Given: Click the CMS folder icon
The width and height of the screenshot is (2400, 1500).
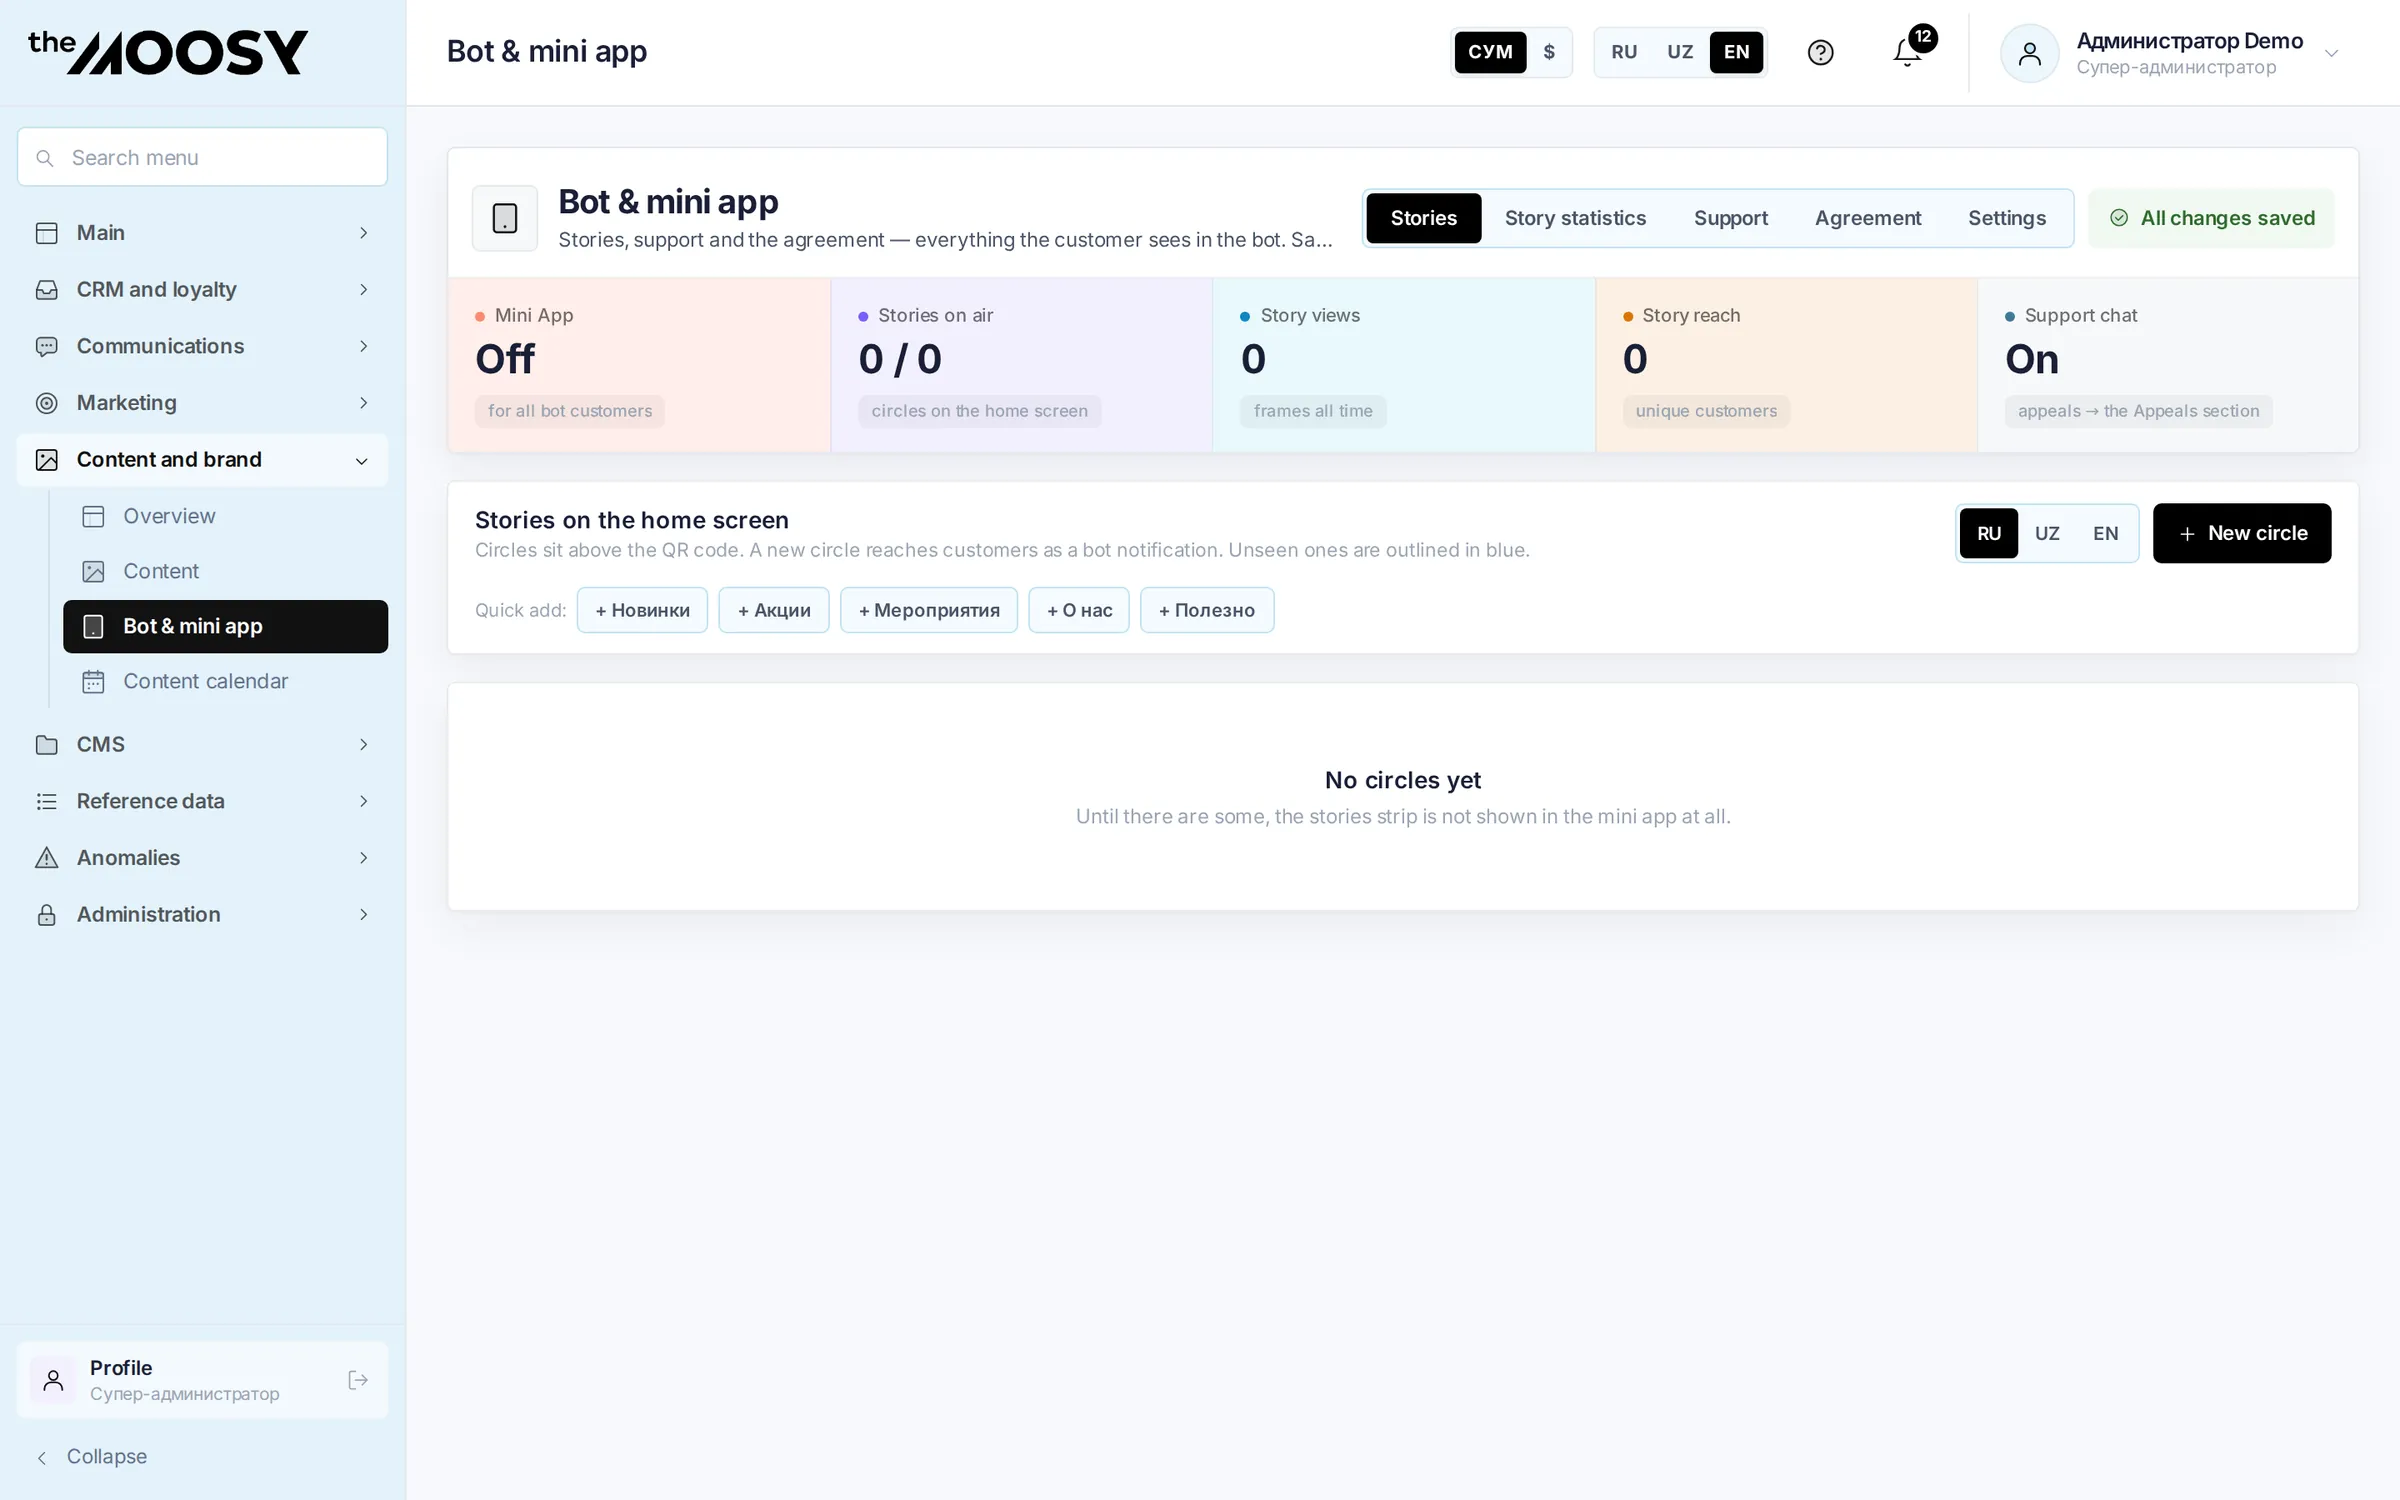Looking at the screenshot, I should [47, 745].
